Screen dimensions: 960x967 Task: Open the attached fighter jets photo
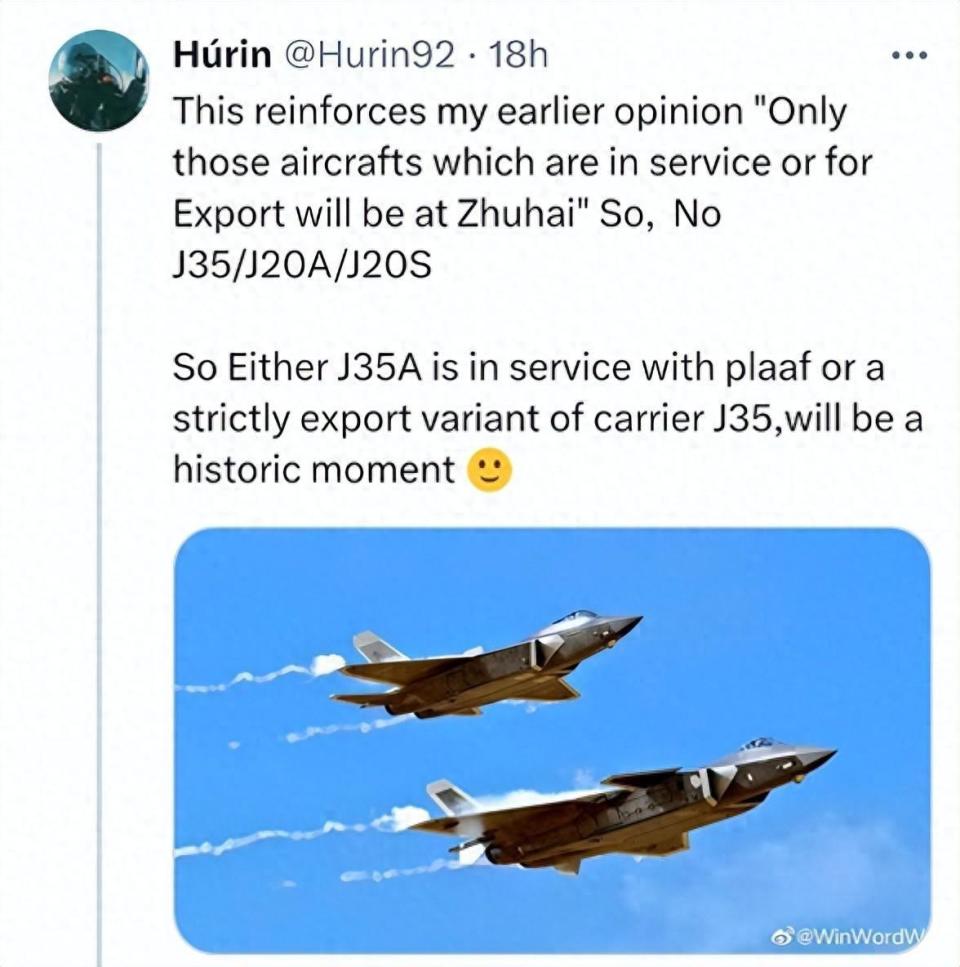(x=551, y=740)
